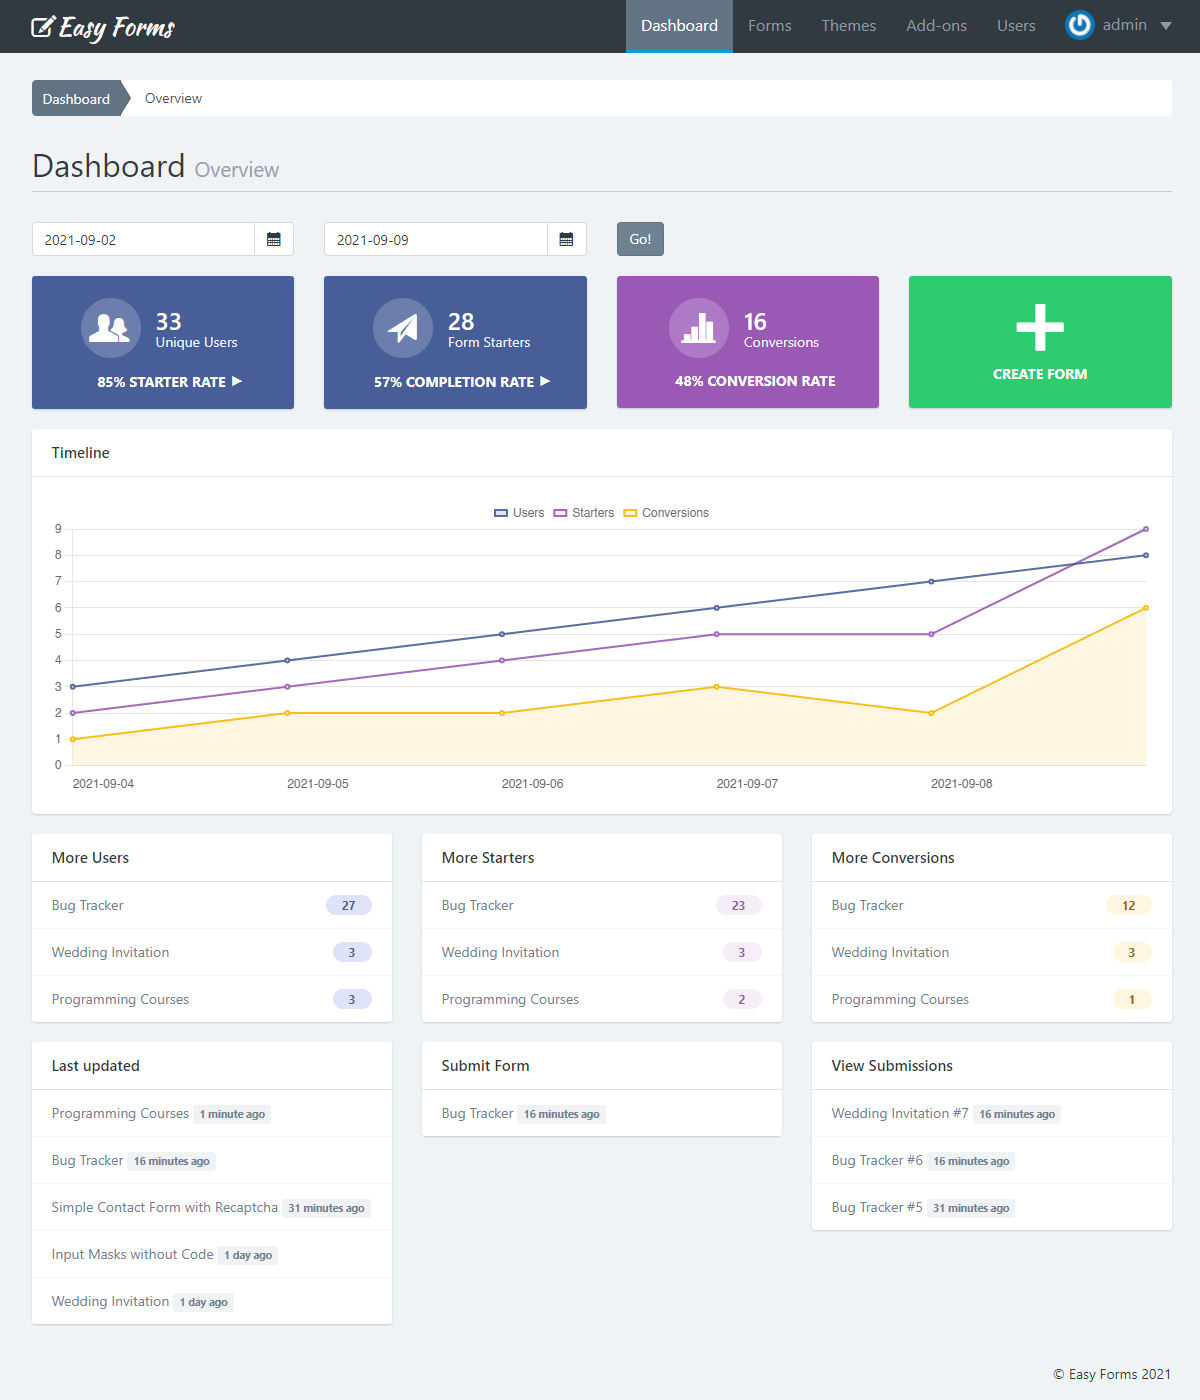Image resolution: width=1200 pixels, height=1400 pixels.
Task: Open the Forms menu
Action: pyautogui.click(x=769, y=26)
